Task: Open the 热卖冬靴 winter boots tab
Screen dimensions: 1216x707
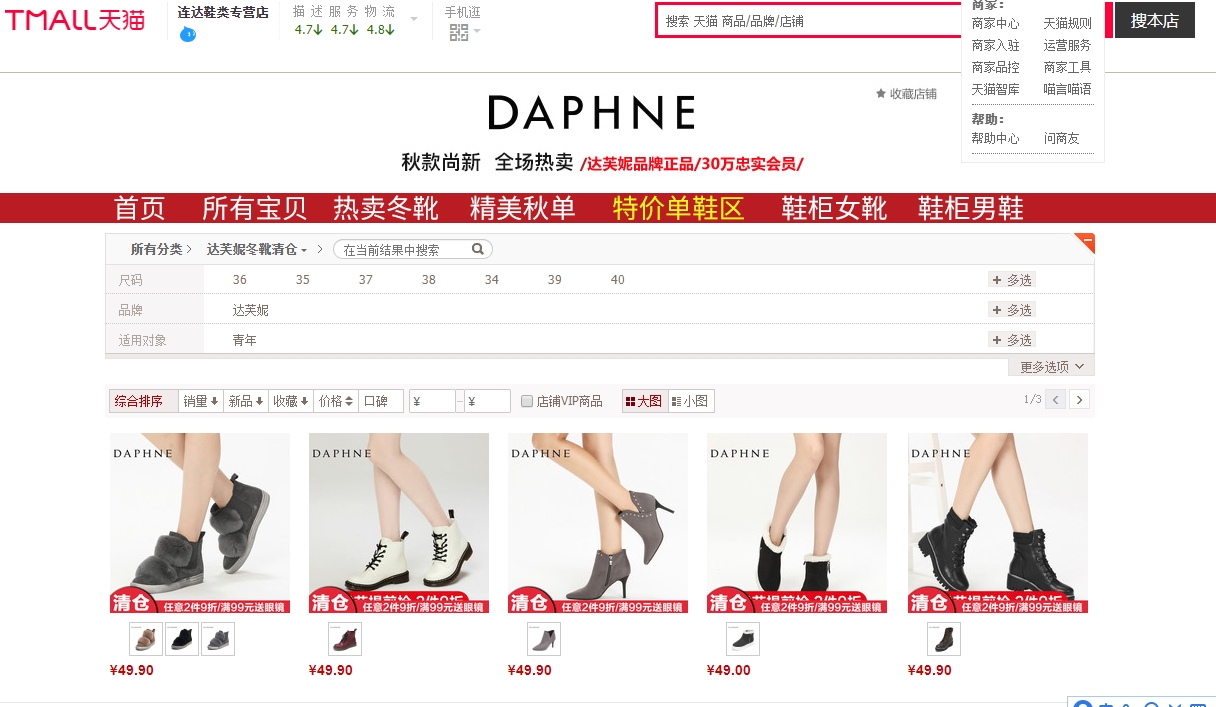Action: click(386, 208)
